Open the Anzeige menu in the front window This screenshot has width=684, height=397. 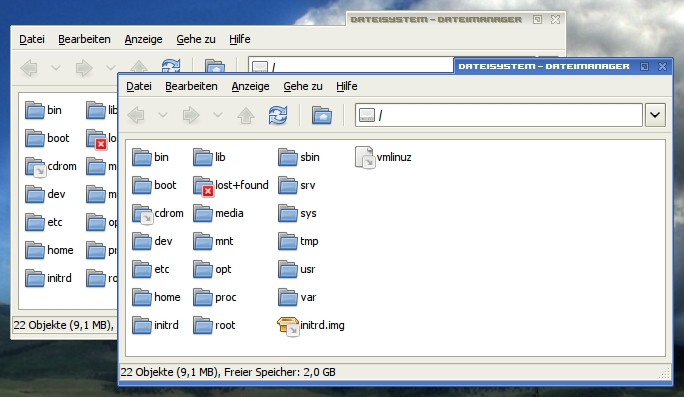coord(250,86)
